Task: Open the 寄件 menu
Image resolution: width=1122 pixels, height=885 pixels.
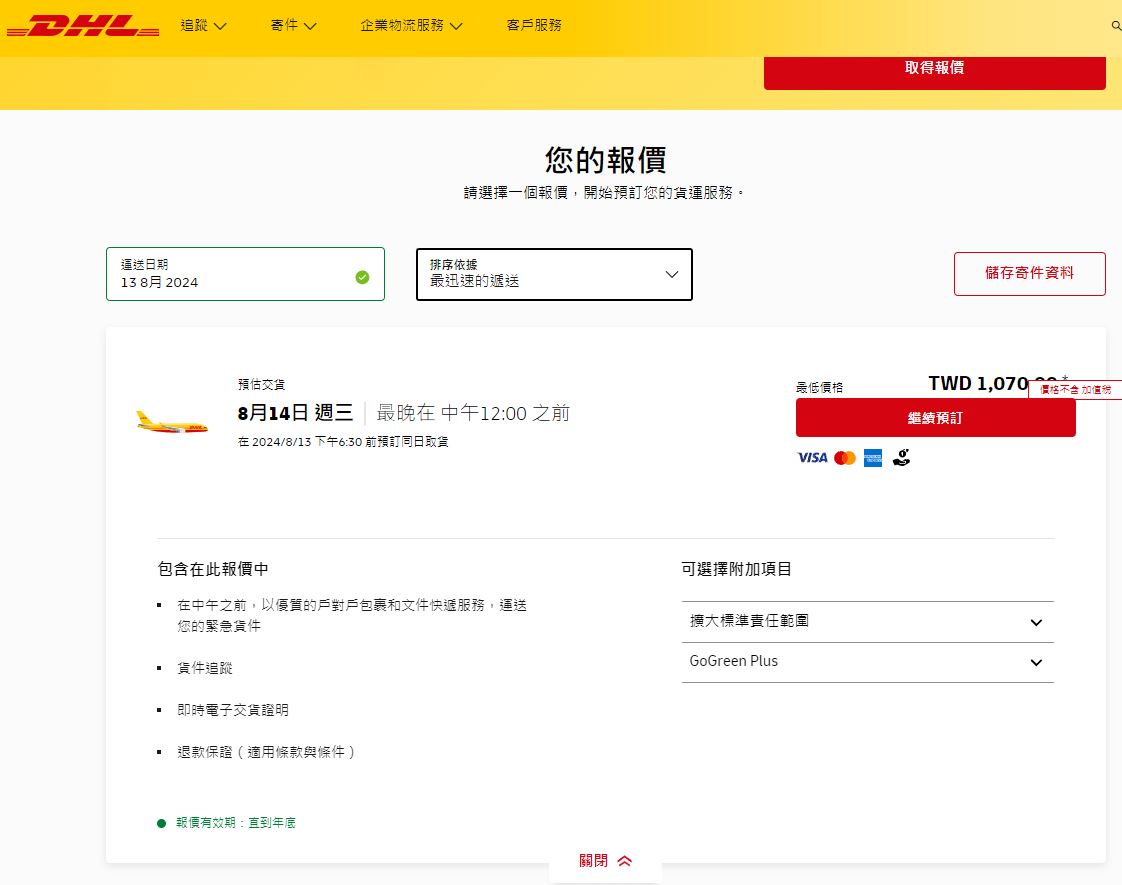Action: tap(293, 26)
